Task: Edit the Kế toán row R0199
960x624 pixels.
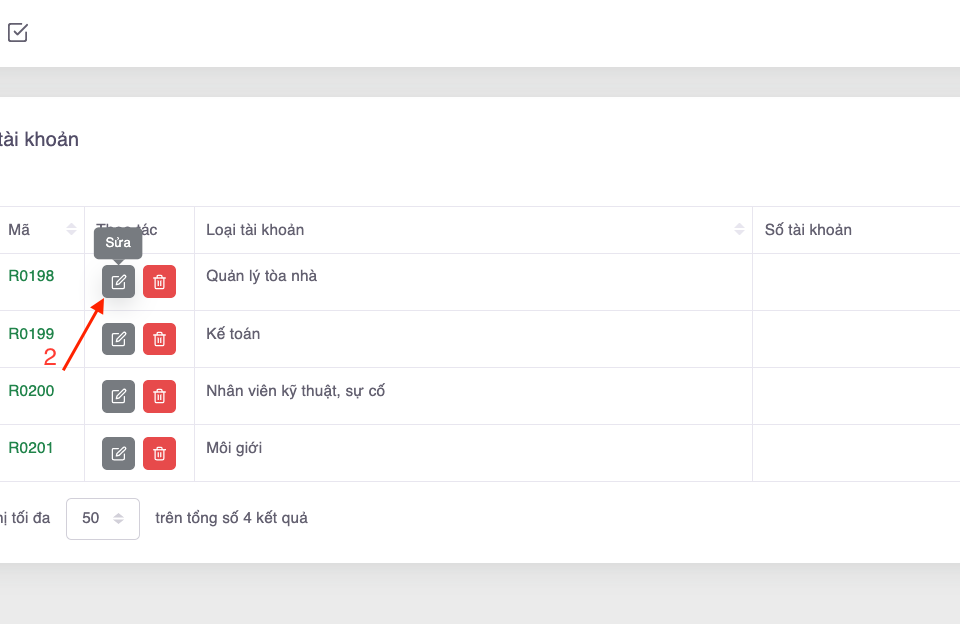Action: [118, 339]
